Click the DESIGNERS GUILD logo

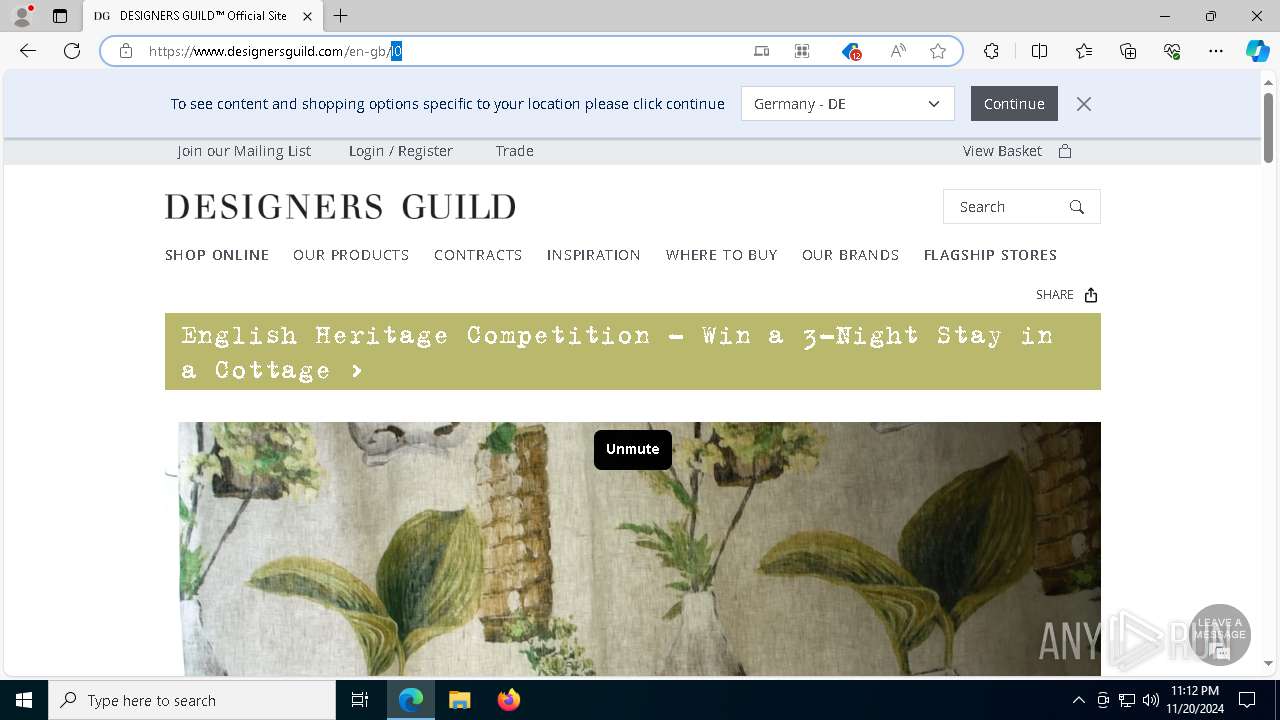coord(340,207)
